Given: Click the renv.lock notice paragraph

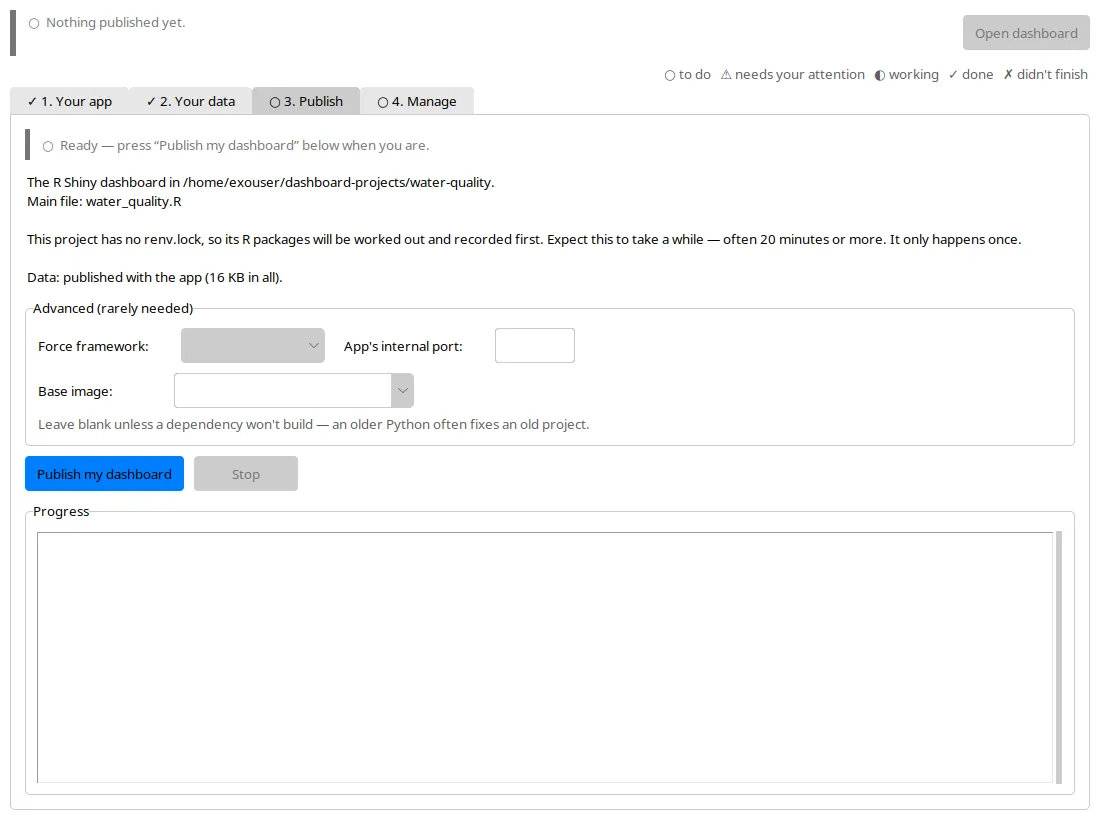Looking at the screenshot, I should [x=524, y=239].
